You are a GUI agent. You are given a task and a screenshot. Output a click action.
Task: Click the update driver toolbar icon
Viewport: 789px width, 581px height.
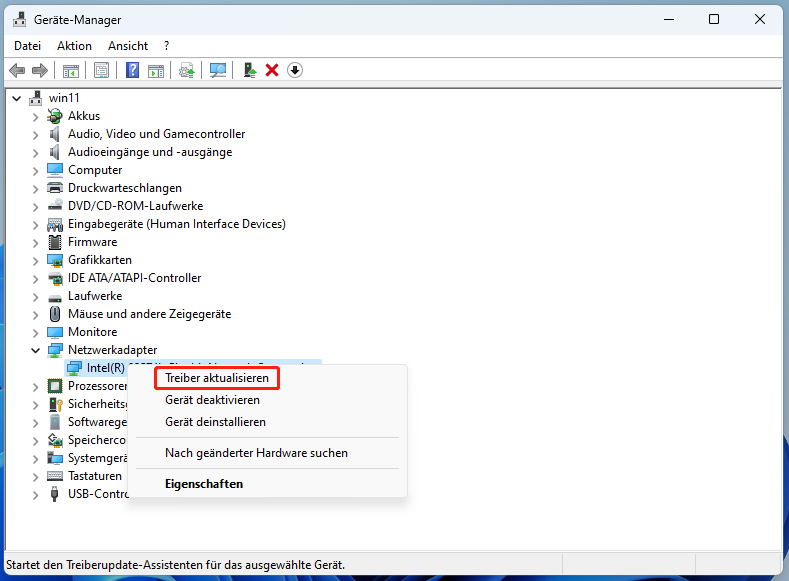click(187, 70)
